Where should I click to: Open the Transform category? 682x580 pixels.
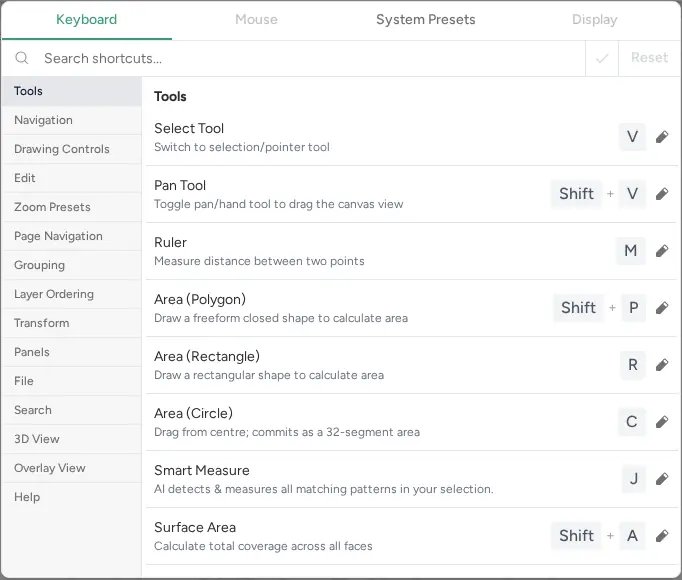72,323
